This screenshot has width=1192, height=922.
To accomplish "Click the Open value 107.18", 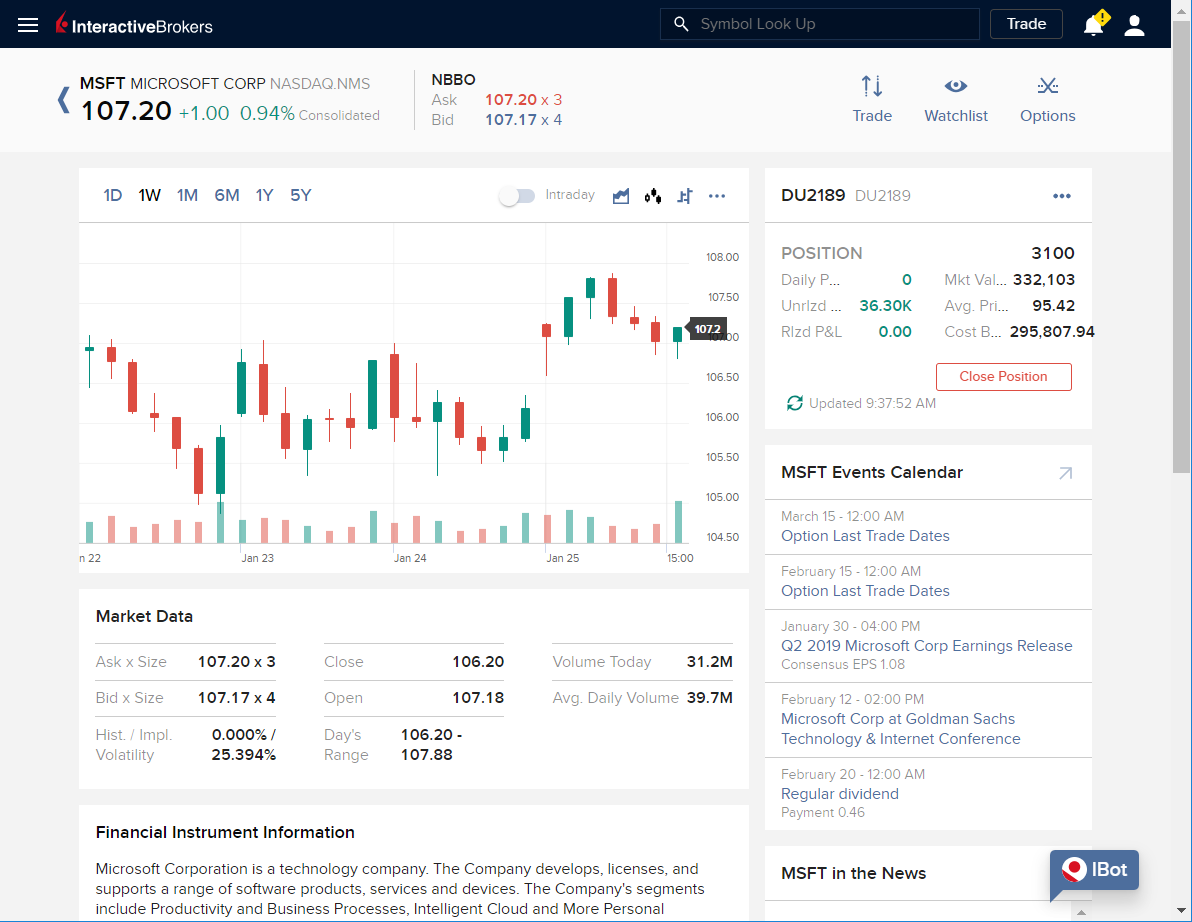I will [478, 698].
